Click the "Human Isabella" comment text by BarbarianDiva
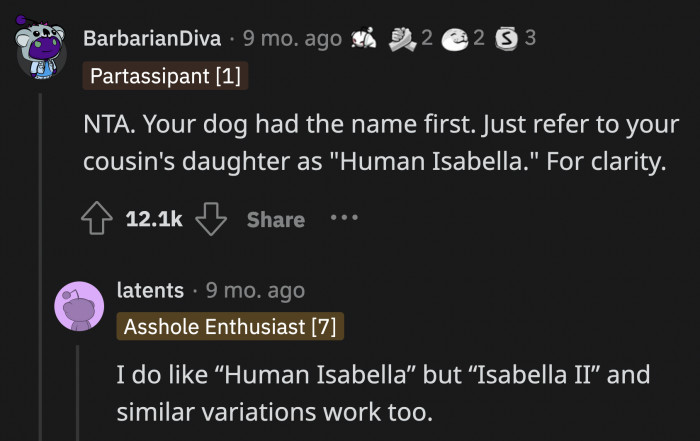 pyautogui.click(x=373, y=145)
